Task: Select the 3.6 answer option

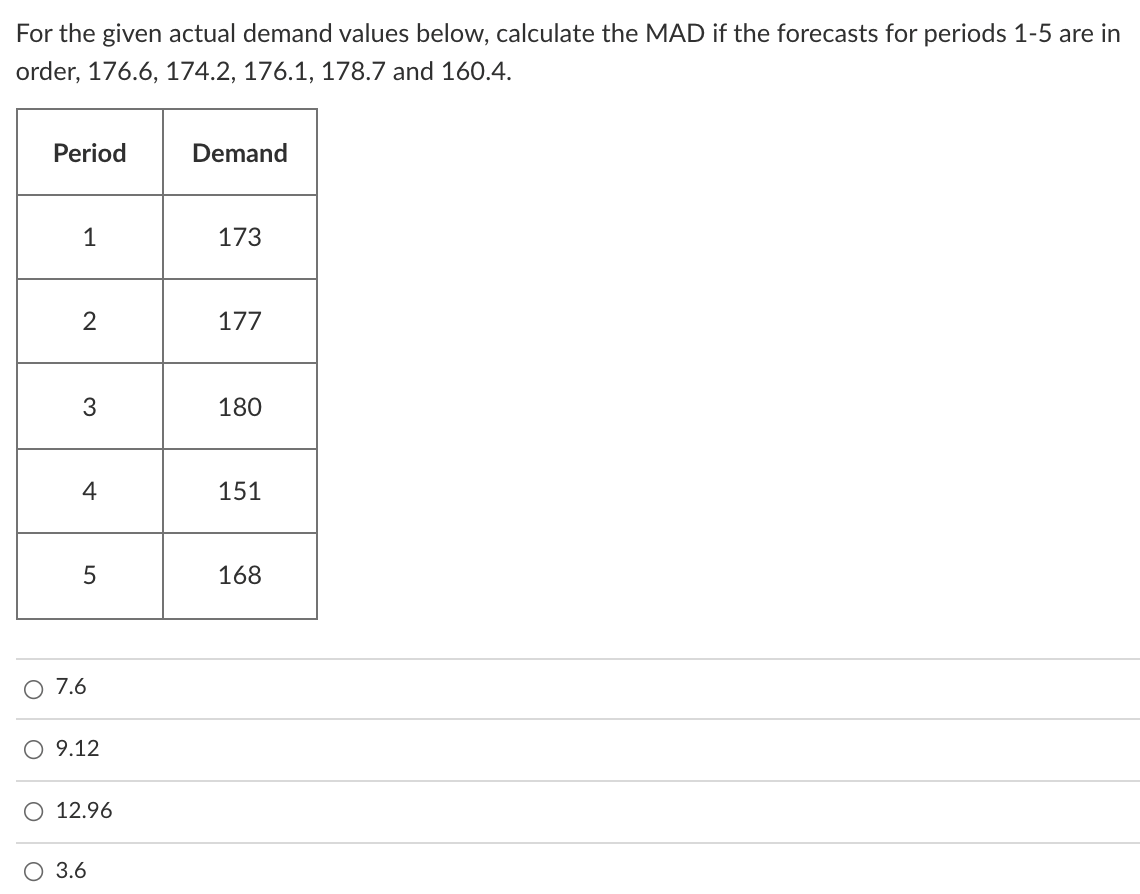Action: pyautogui.click(x=31, y=871)
